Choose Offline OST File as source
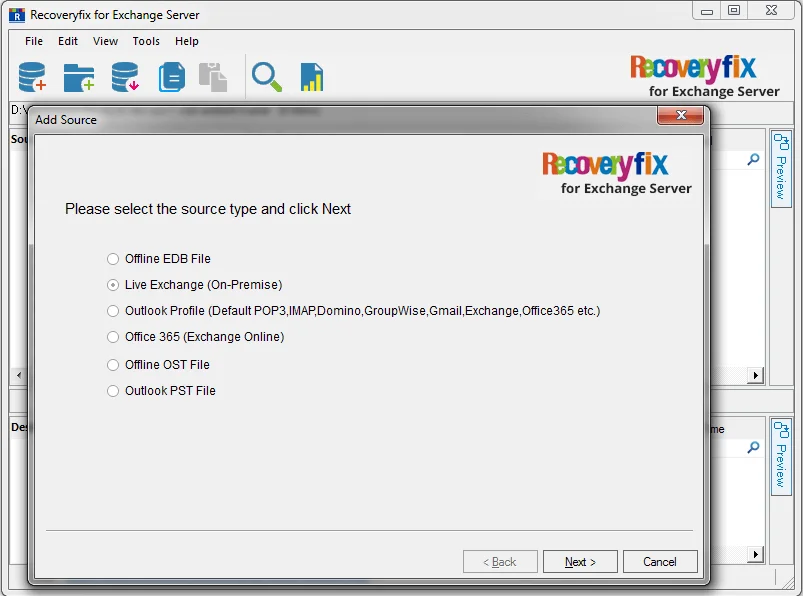This screenshot has width=803, height=596. coord(158,365)
